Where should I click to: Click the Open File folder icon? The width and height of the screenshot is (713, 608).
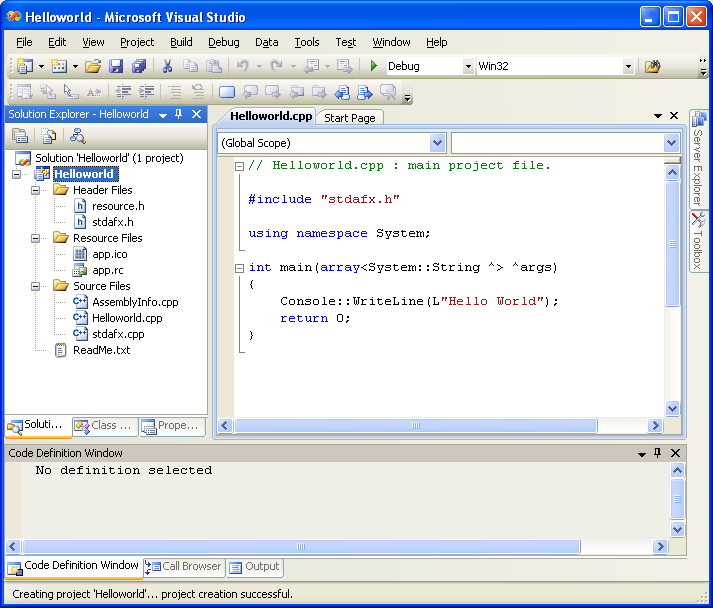pyautogui.click(x=93, y=66)
